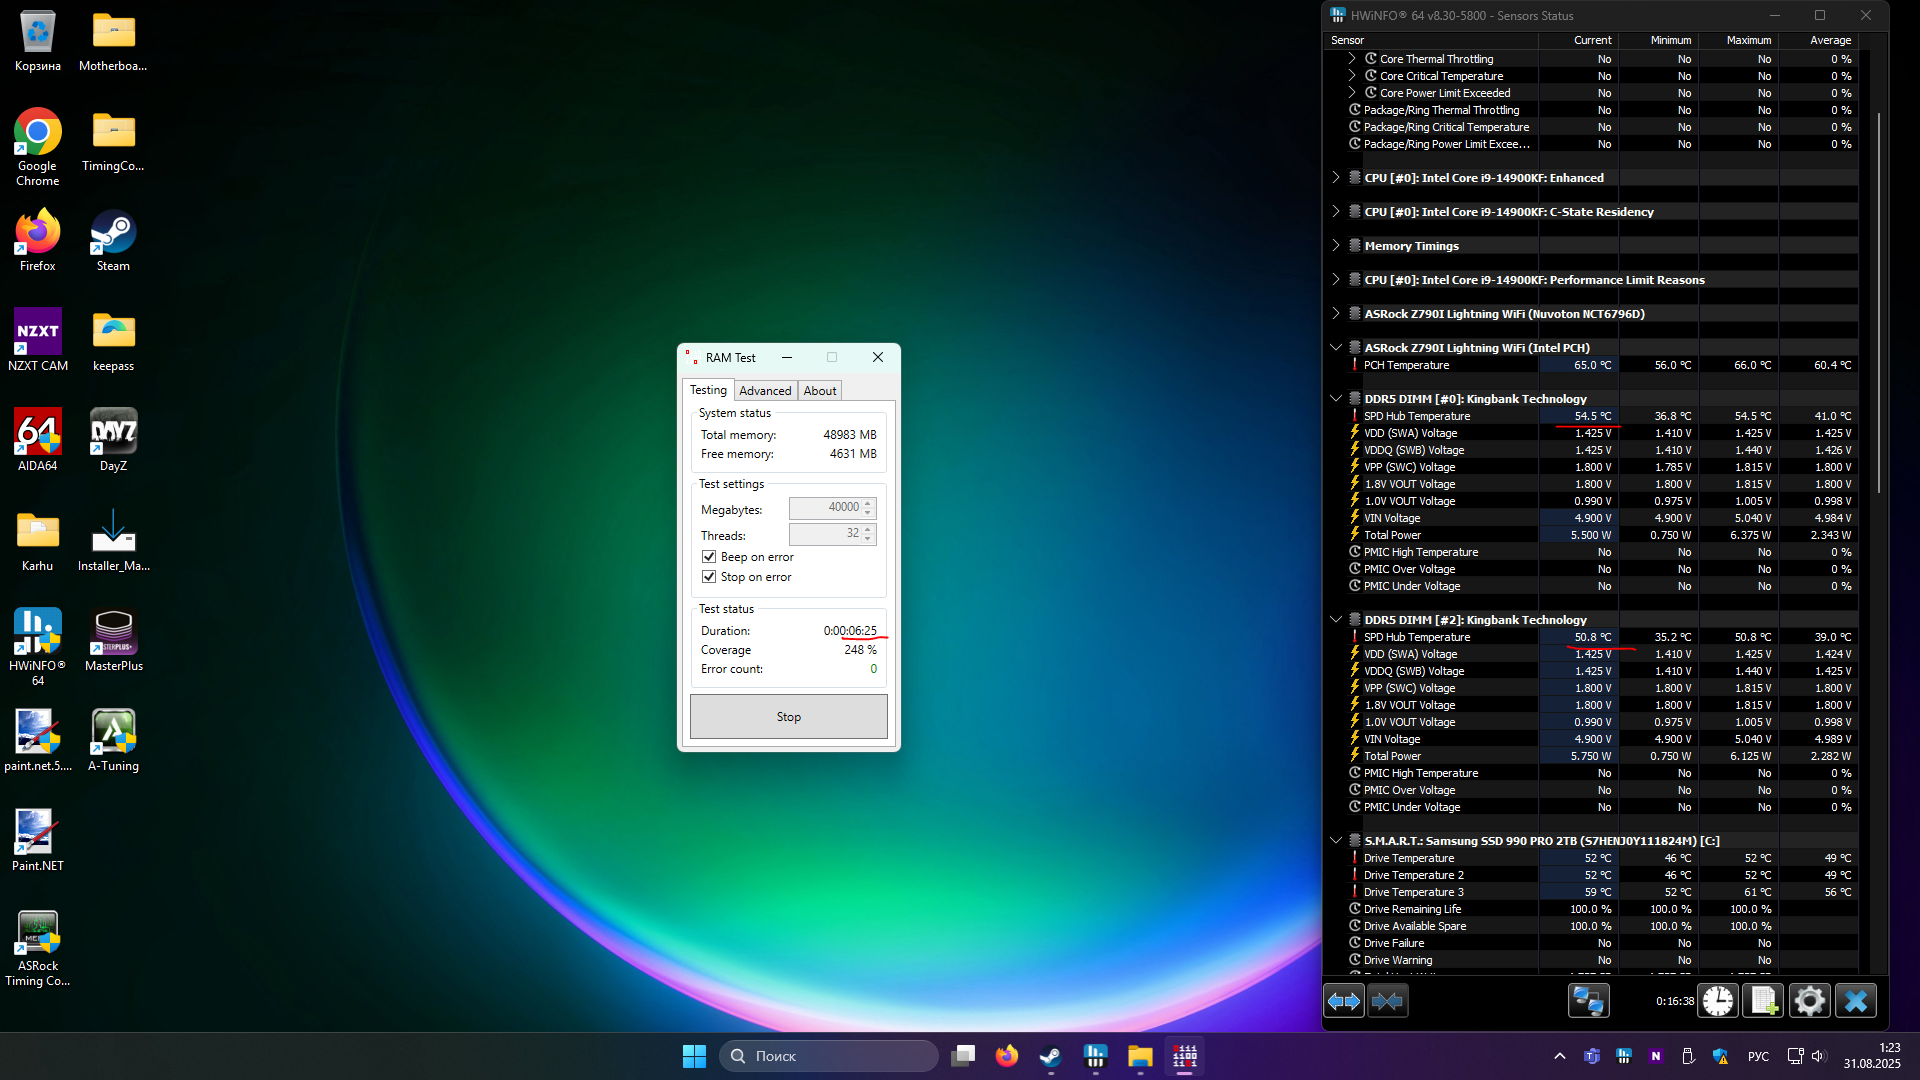Expand Core Power Limit Exceeded row
1920x1080 pixels.
tap(1352, 93)
